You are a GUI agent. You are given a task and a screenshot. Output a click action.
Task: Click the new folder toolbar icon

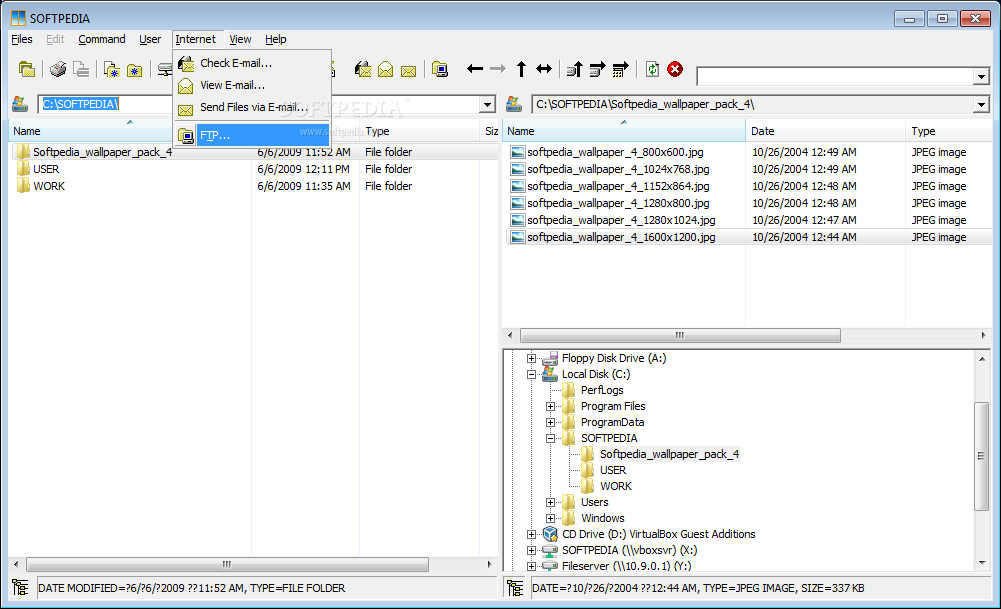pos(134,70)
